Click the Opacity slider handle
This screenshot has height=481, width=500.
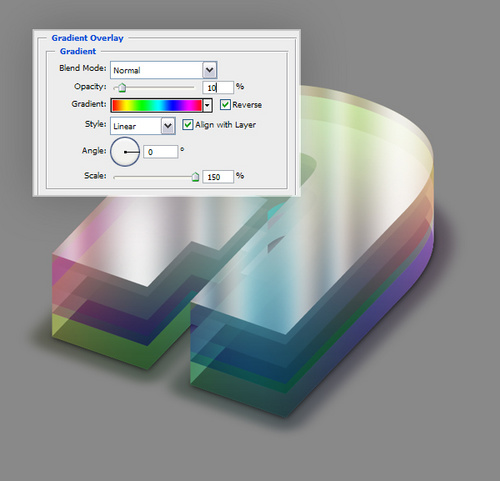pyautogui.click(x=122, y=88)
